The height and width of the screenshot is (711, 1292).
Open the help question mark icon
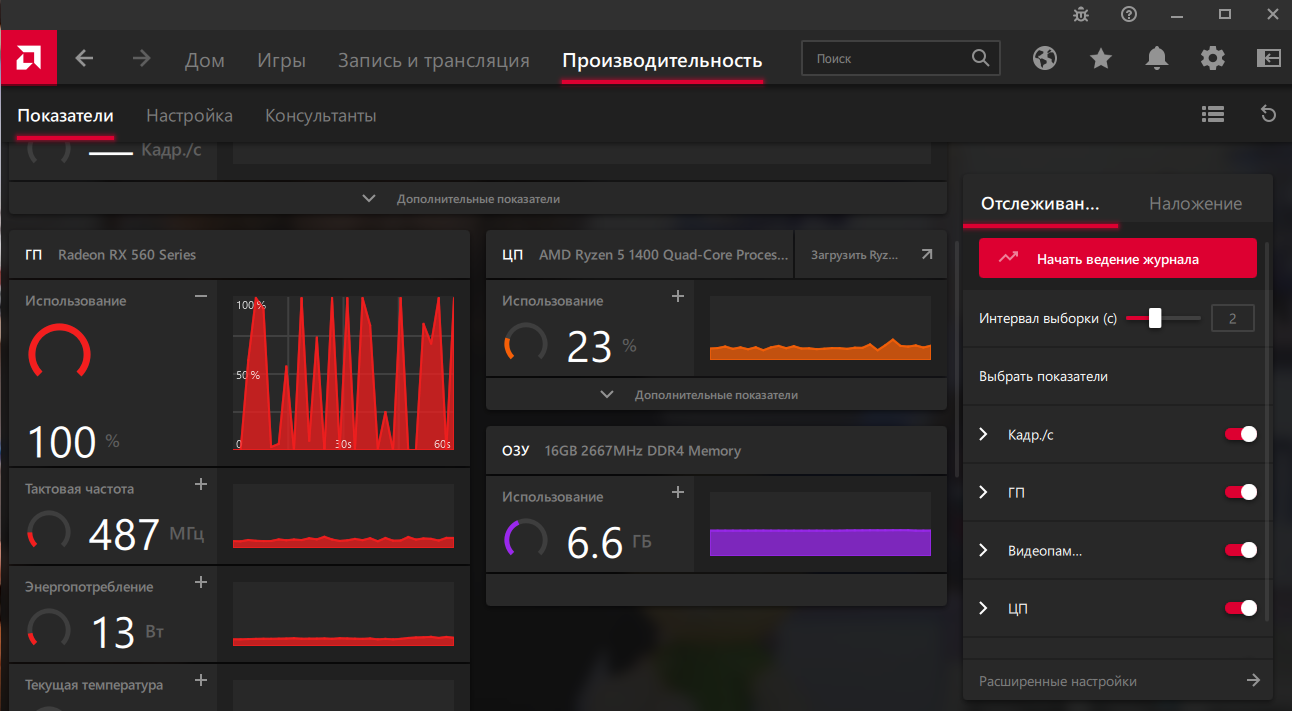(1129, 14)
